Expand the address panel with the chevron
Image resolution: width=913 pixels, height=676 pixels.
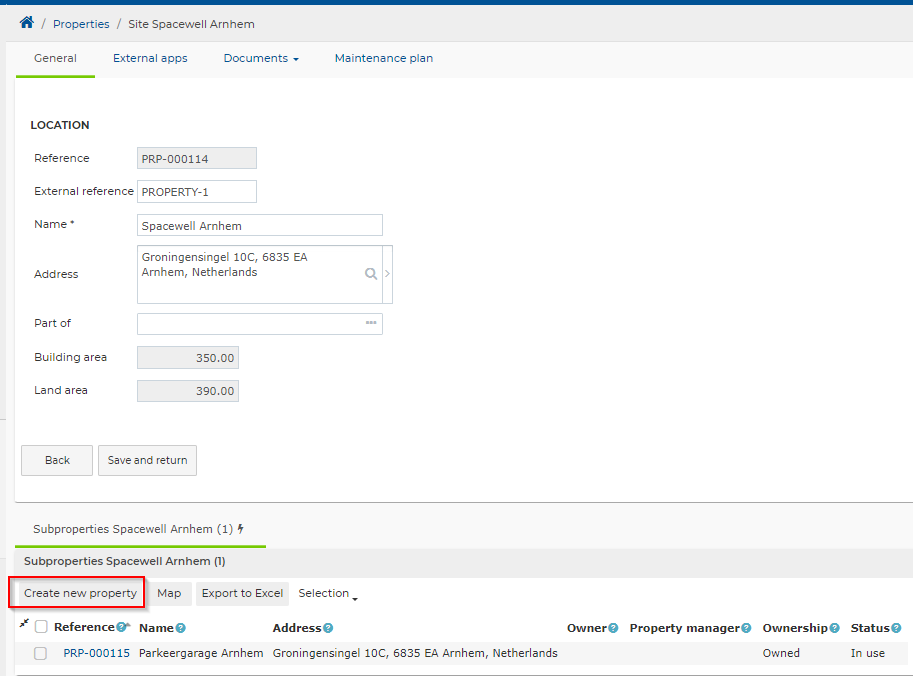[x=387, y=274]
